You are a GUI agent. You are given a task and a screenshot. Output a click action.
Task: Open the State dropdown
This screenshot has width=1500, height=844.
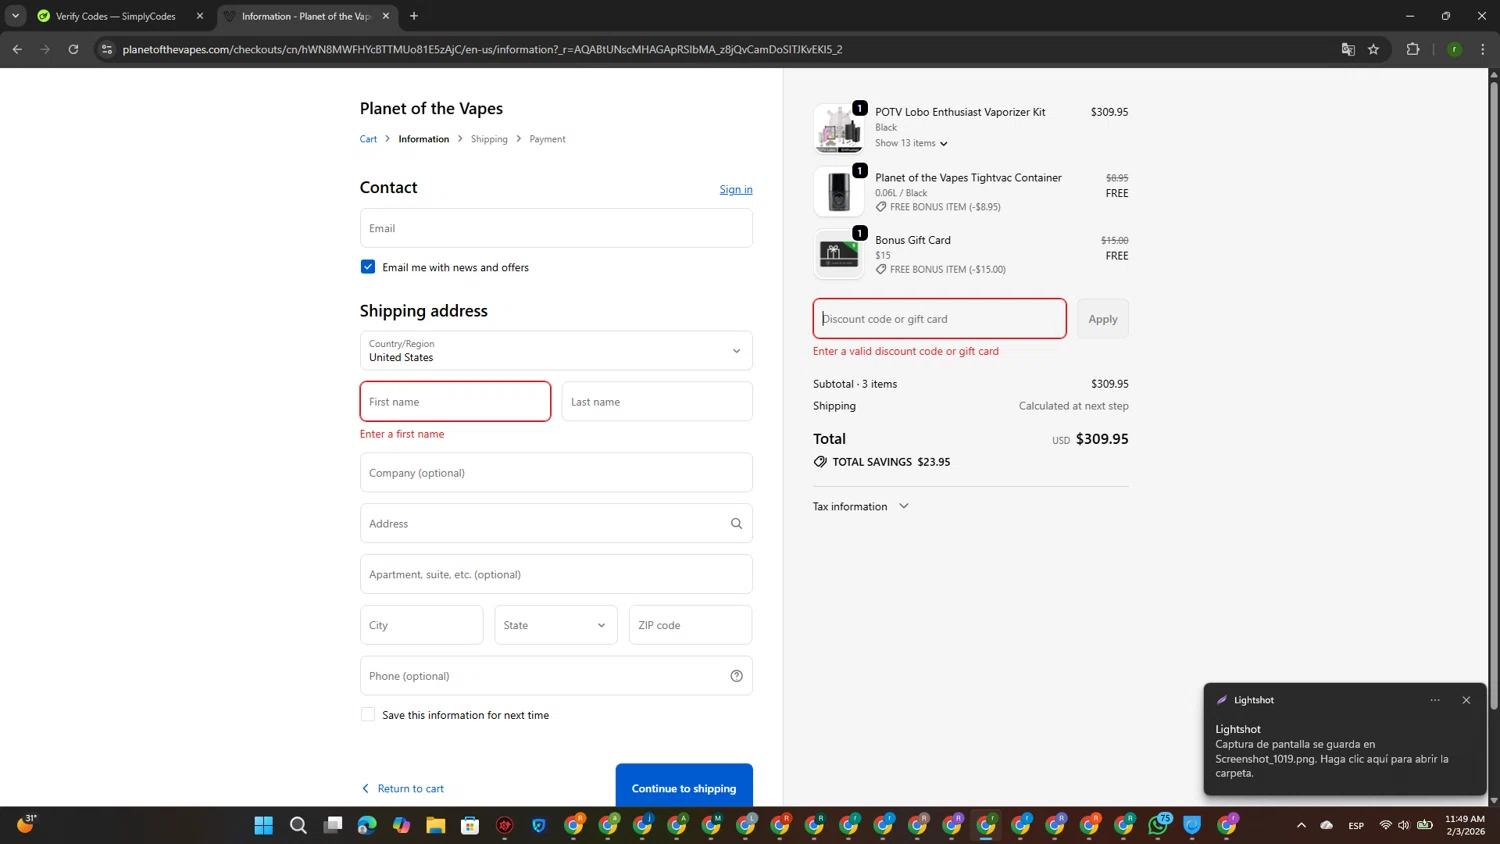click(556, 625)
